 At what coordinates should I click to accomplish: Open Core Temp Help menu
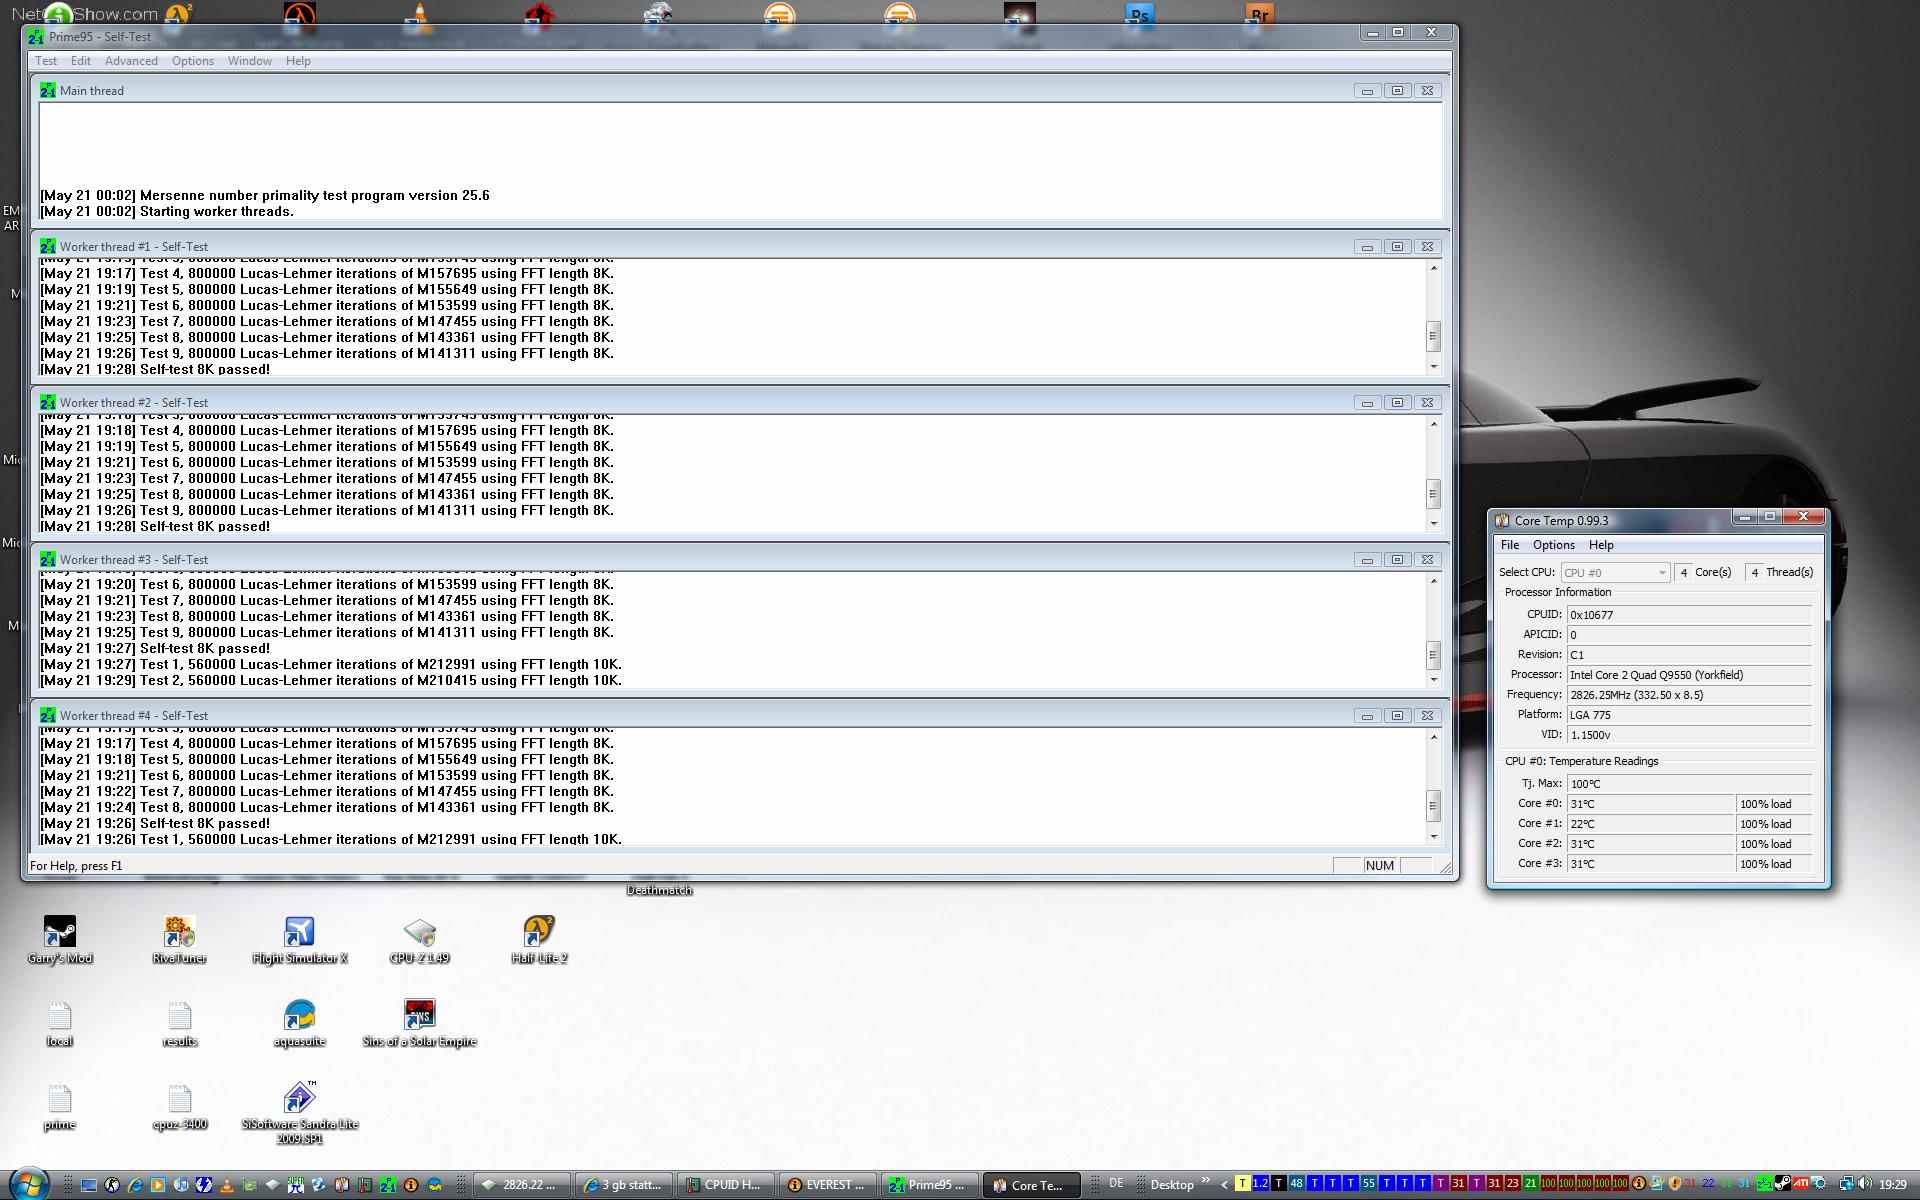(1601, 545)
